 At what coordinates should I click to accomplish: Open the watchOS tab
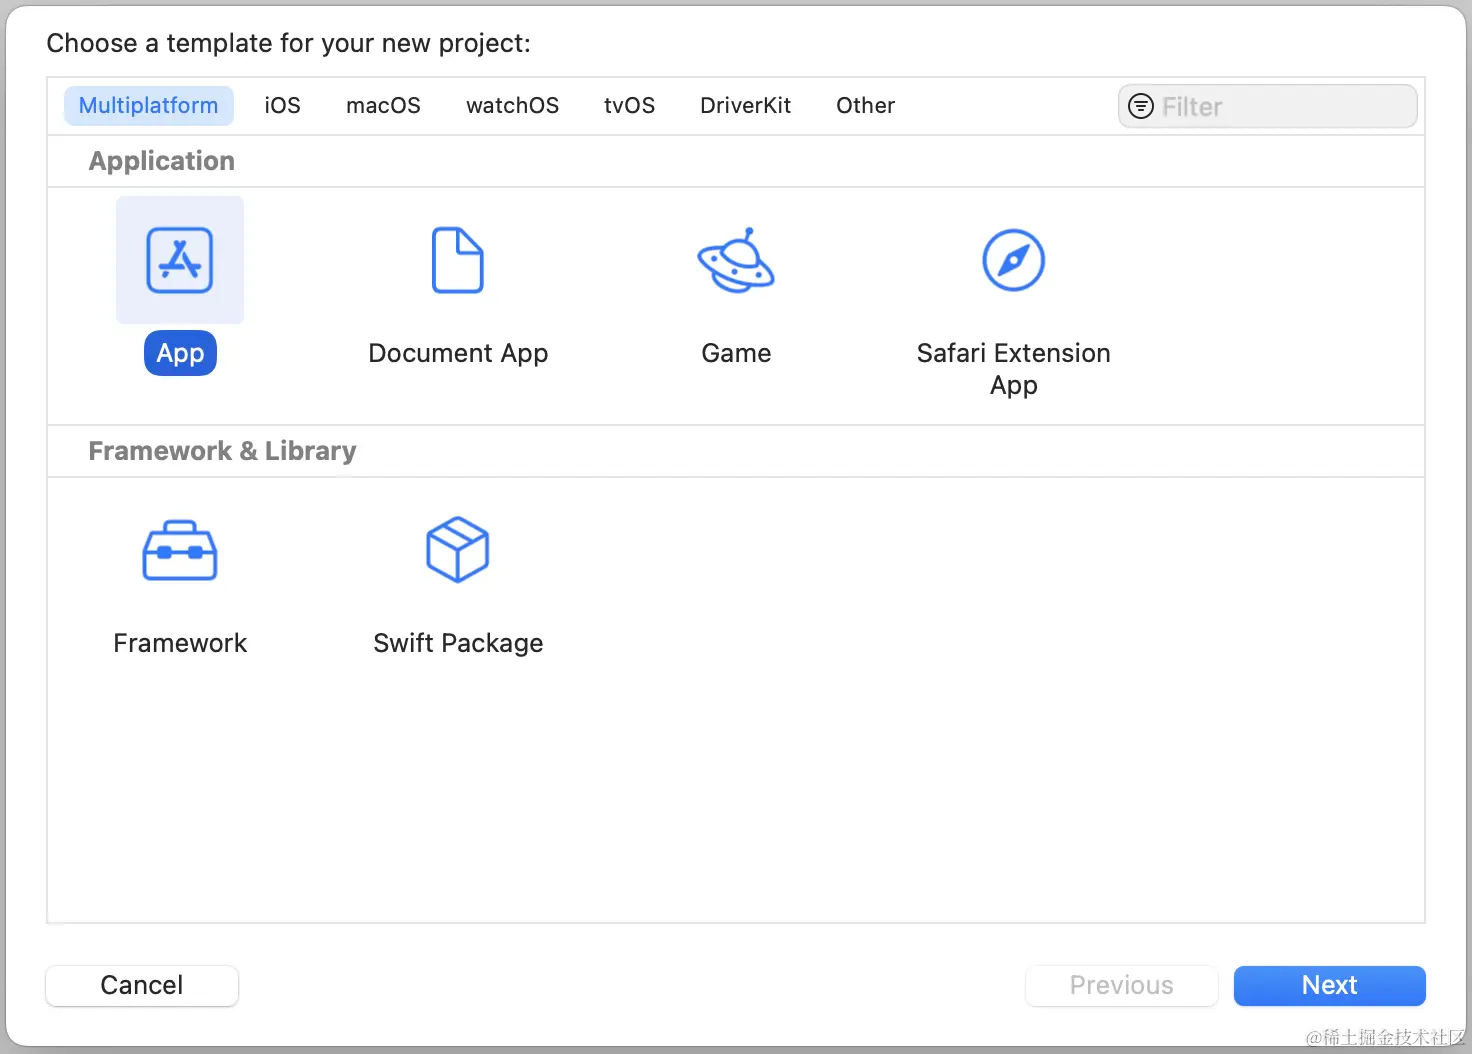coord(512,106)
